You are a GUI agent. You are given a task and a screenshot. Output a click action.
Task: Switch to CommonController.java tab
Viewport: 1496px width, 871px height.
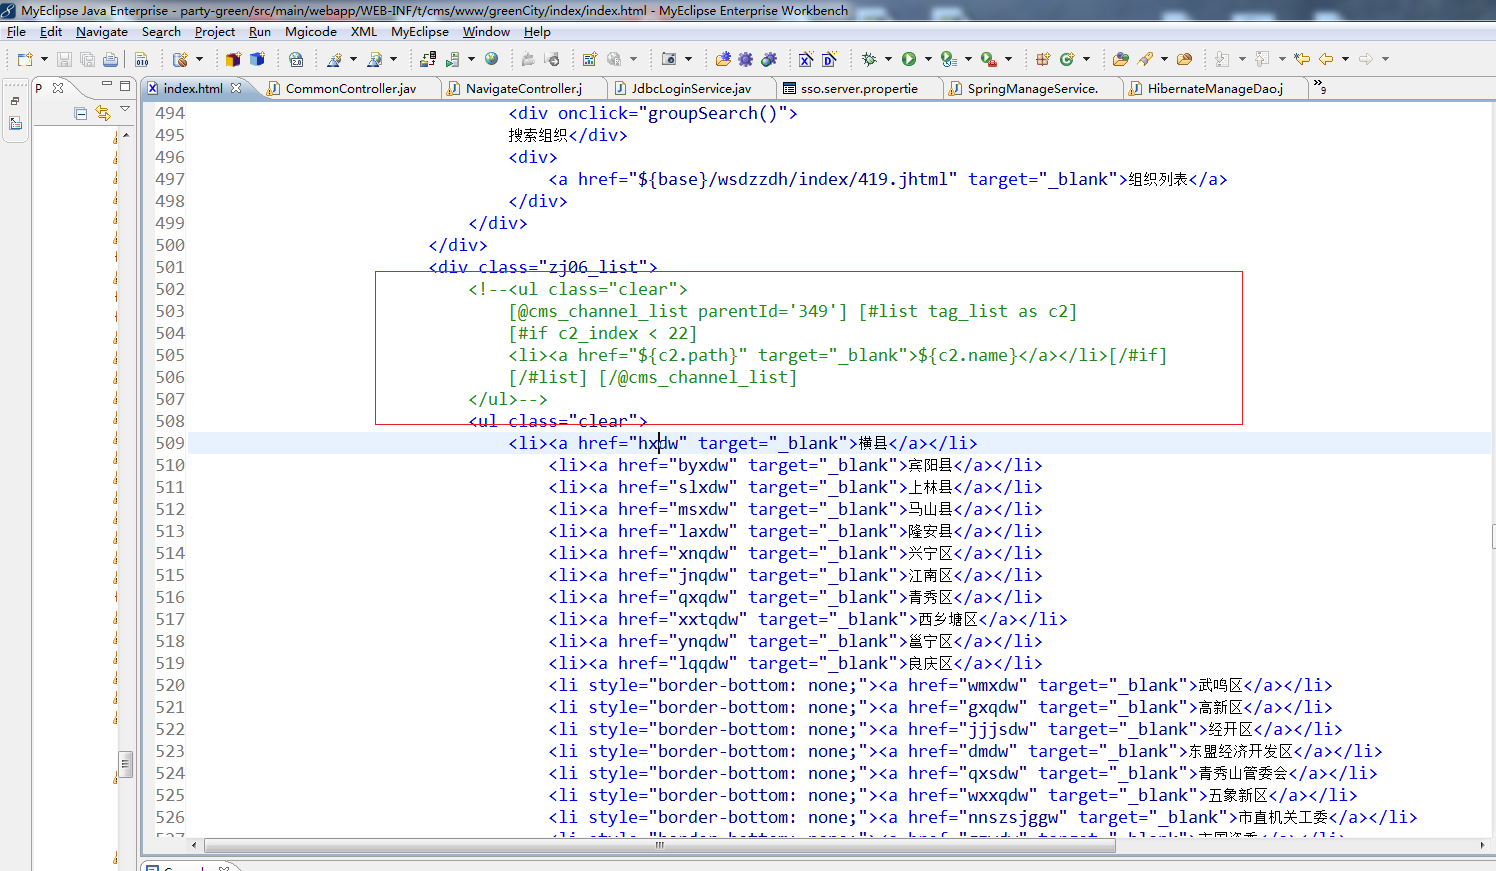350,89
